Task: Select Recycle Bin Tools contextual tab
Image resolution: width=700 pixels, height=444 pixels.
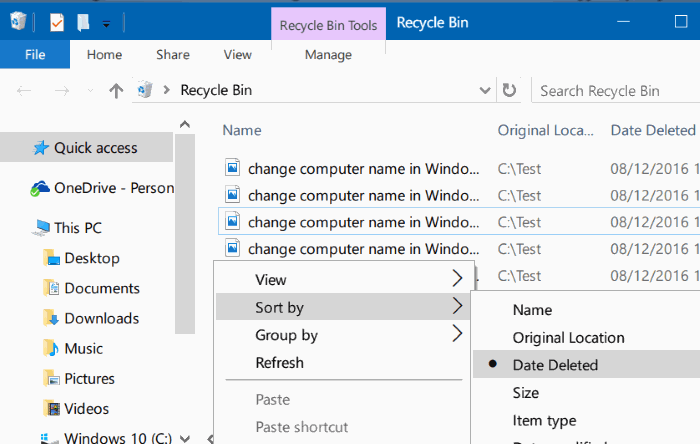Action: click(x=329, y=25)
